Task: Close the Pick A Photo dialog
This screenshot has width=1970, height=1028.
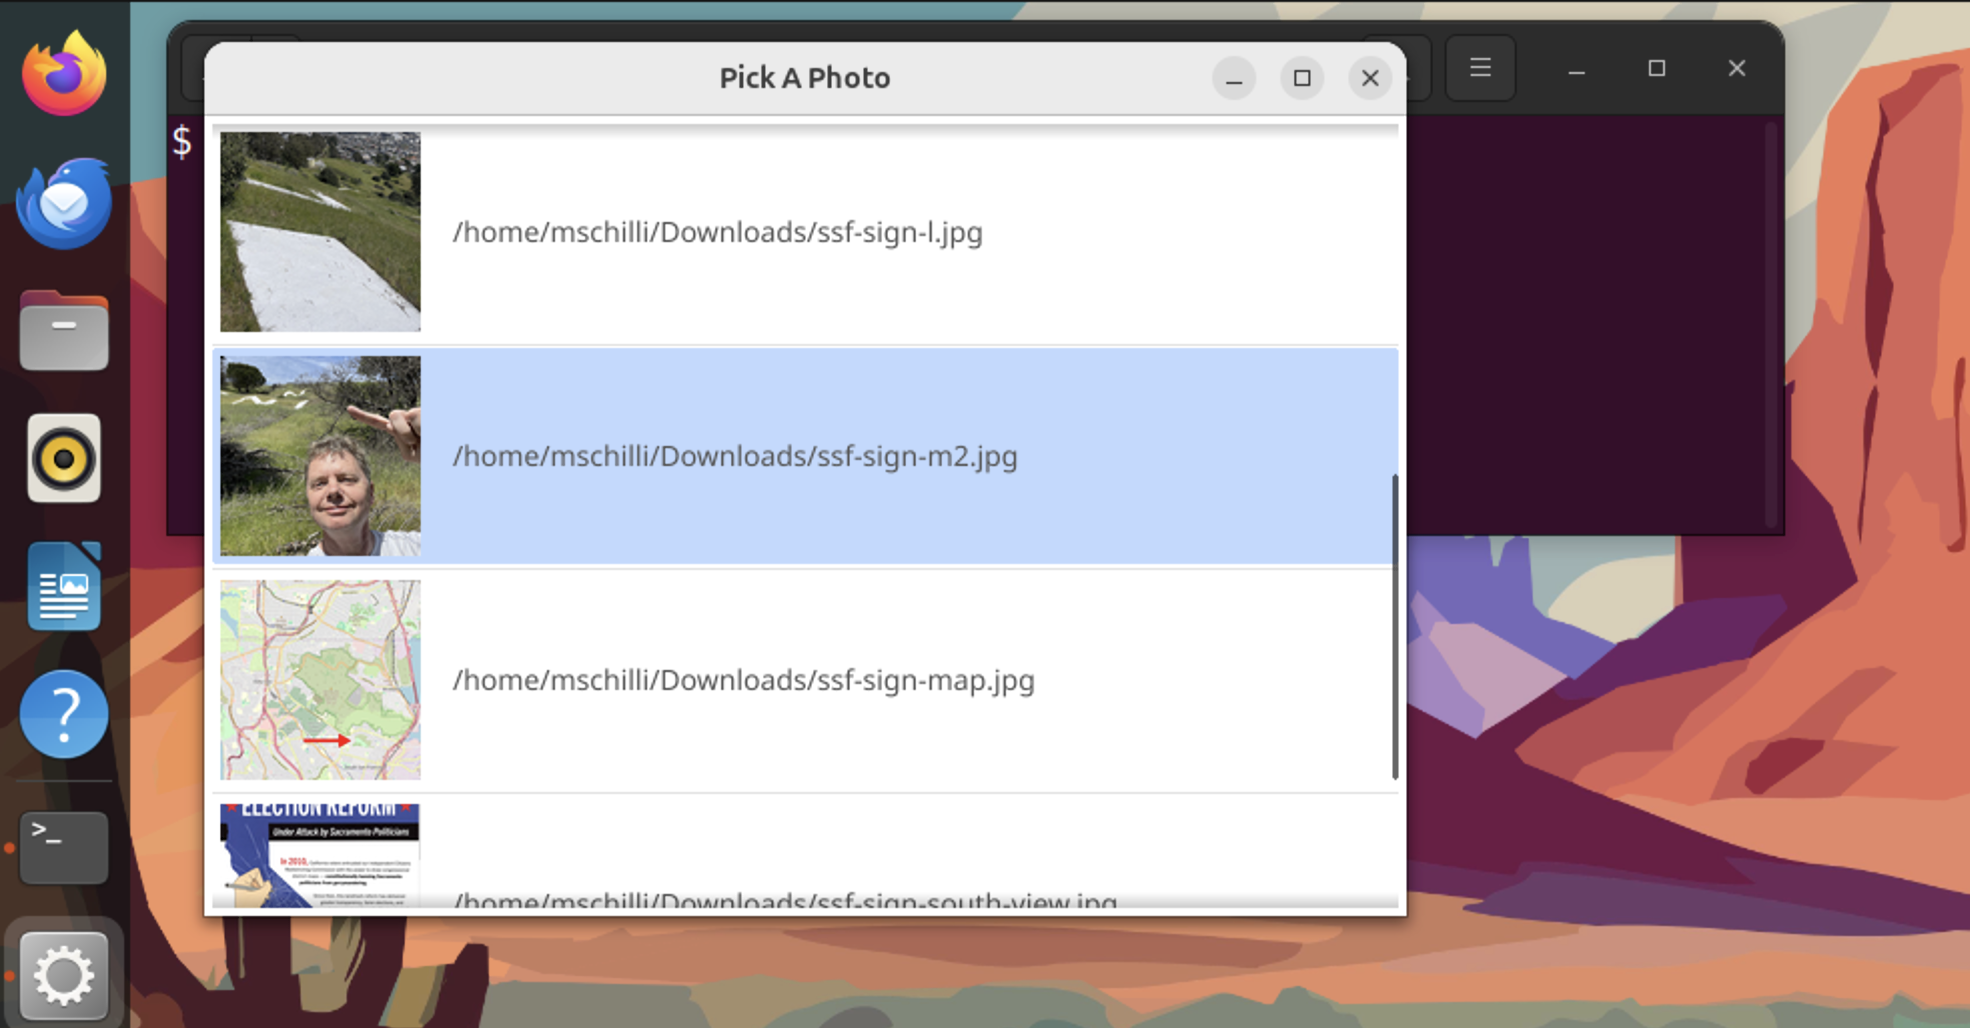Action: (1370, 78)
